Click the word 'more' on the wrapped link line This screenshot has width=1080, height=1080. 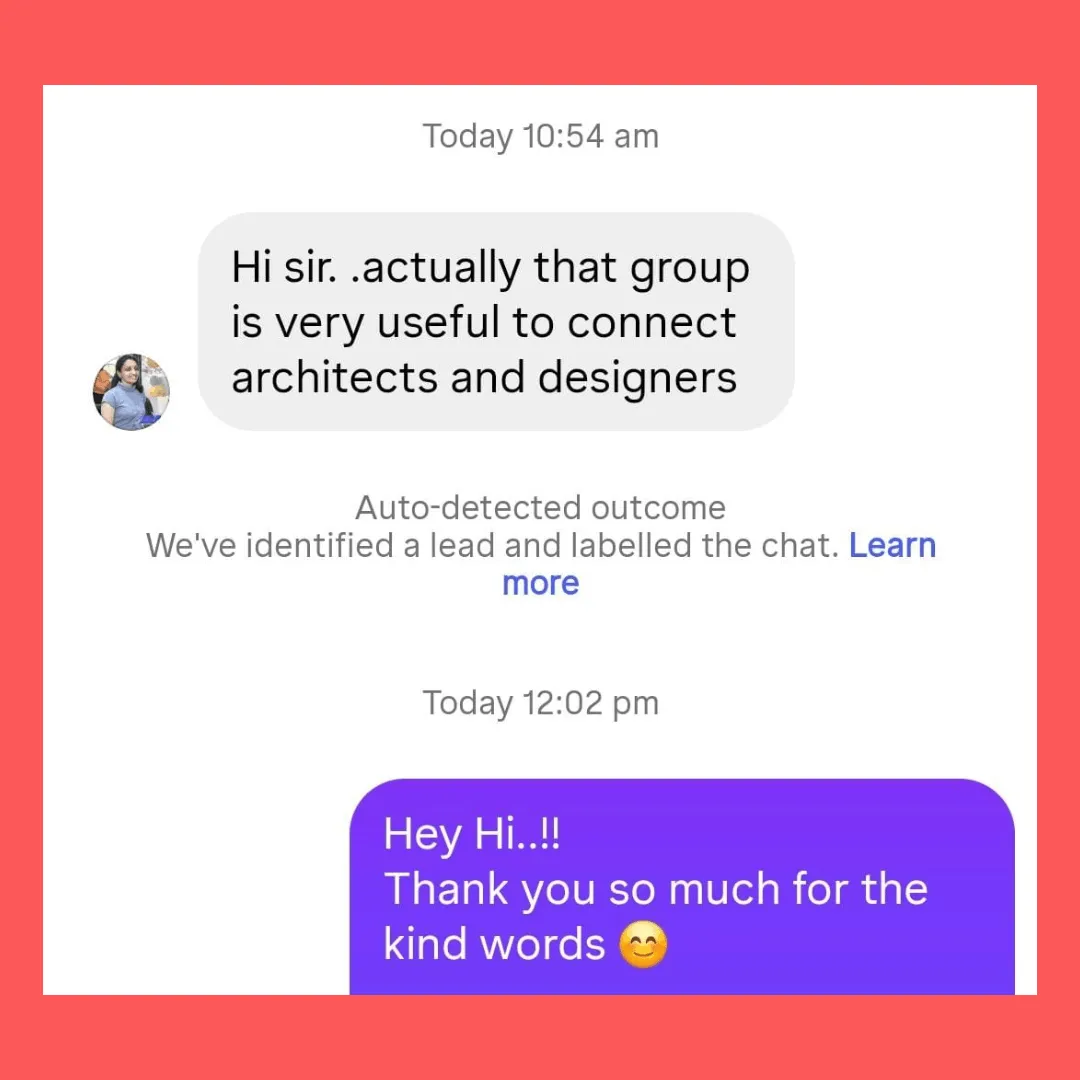[x=541, y=583]
